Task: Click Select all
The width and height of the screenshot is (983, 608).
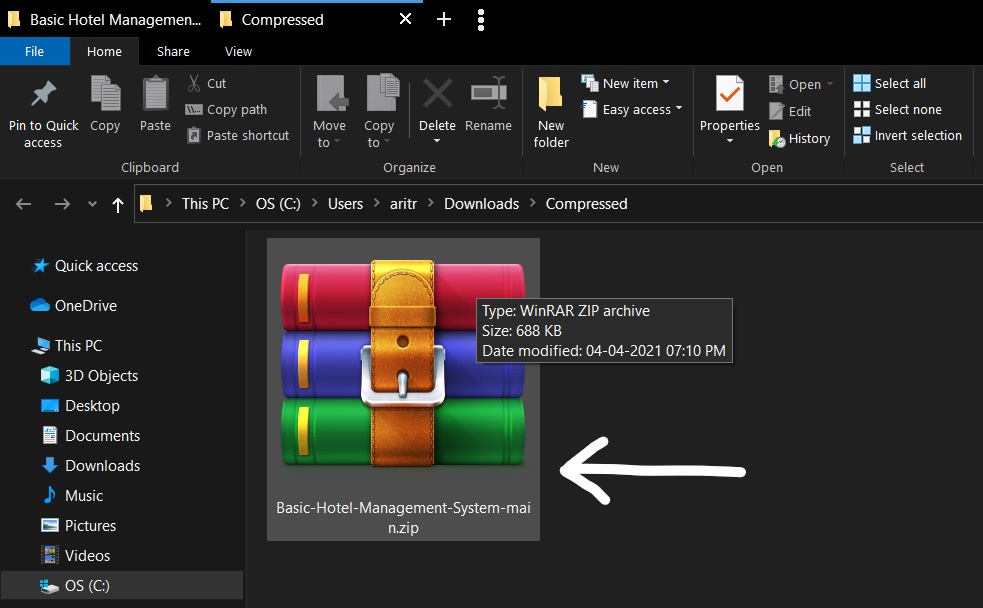Action: (x=890, y=83)
